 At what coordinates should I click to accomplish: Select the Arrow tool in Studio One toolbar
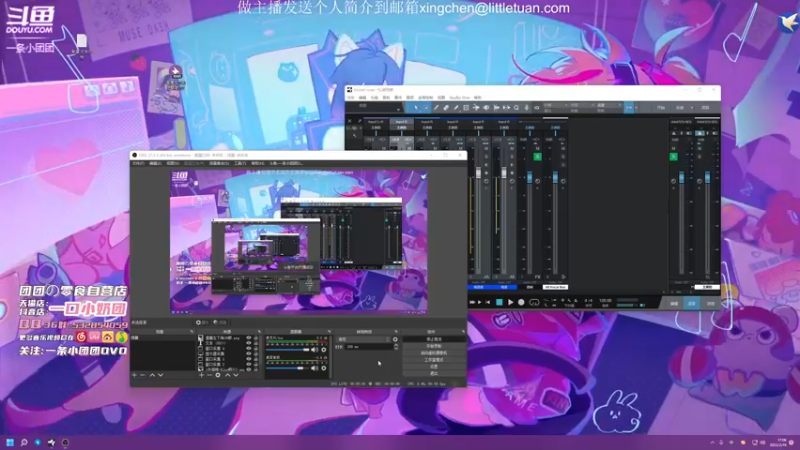(416, 108)
